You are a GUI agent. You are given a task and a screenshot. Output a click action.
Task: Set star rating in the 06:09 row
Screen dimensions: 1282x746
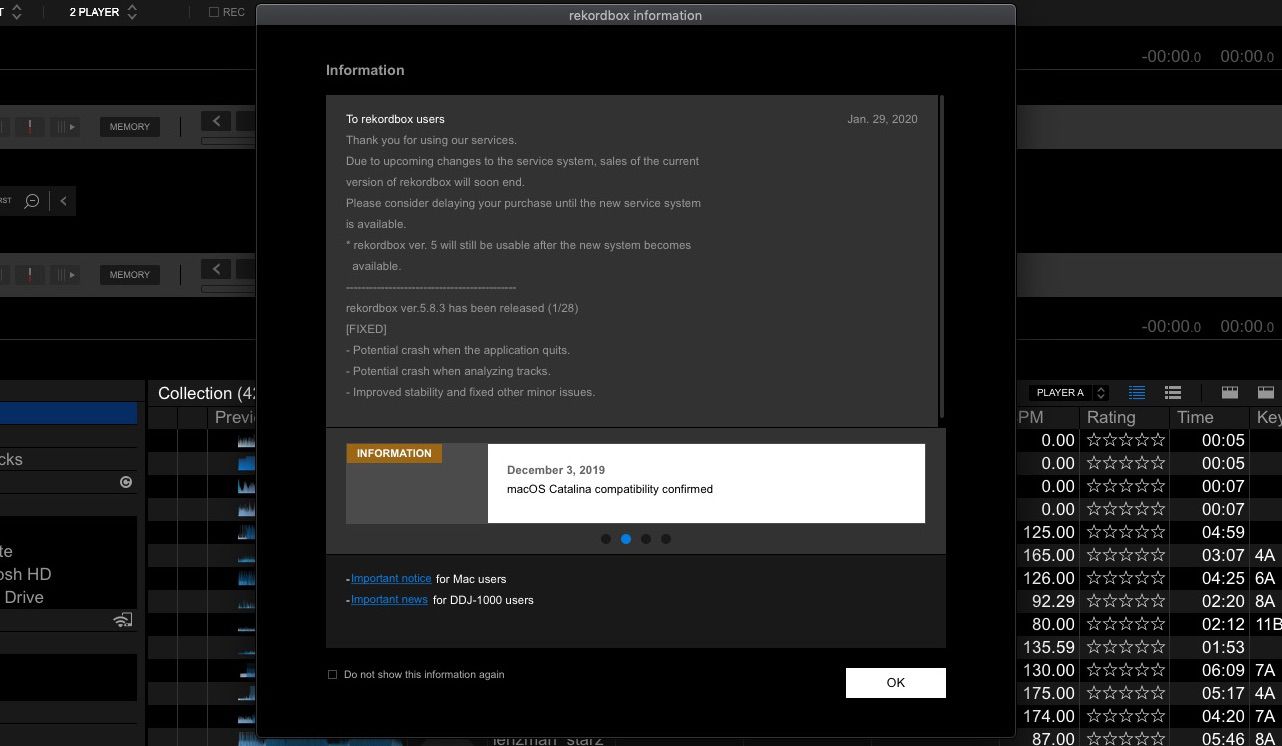click(x=1126, y=670)
